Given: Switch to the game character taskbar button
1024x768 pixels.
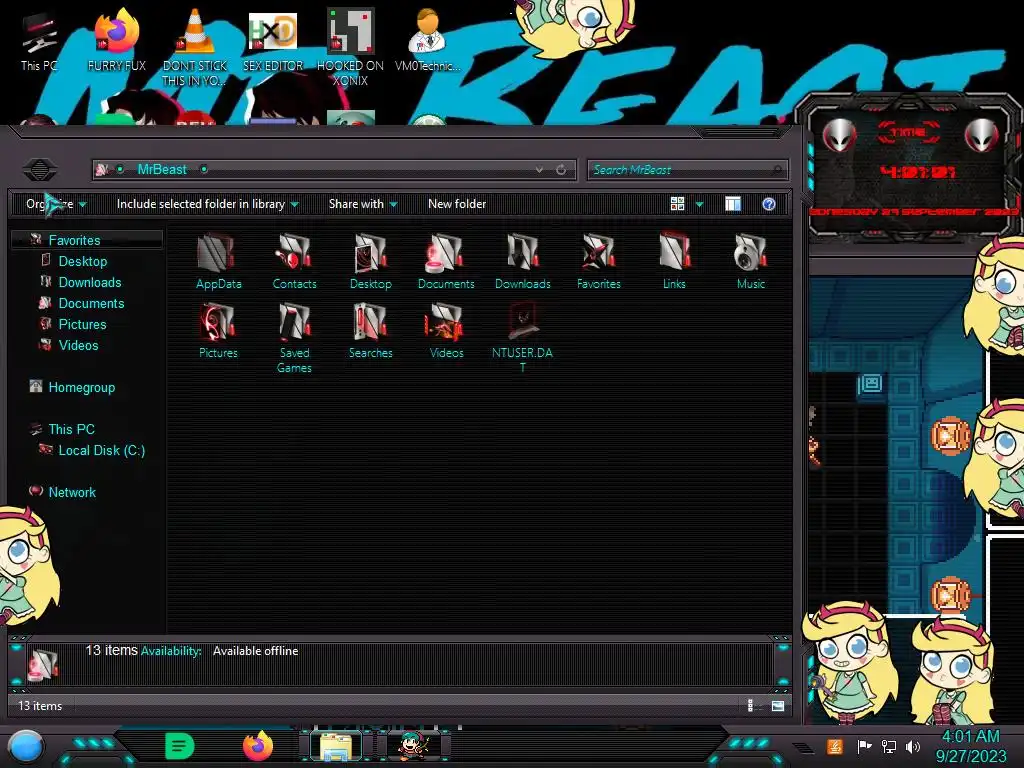Looking at the screenshot, I should [414, 746].
